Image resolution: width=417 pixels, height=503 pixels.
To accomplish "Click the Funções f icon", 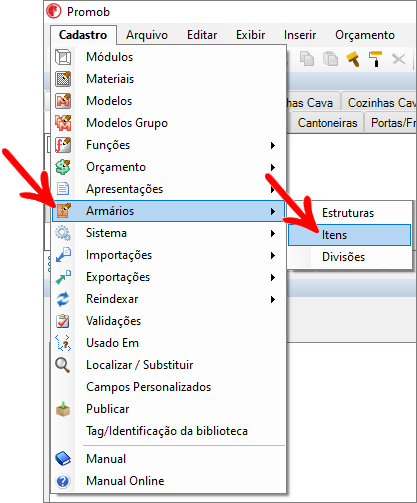I will pos(63,145).
